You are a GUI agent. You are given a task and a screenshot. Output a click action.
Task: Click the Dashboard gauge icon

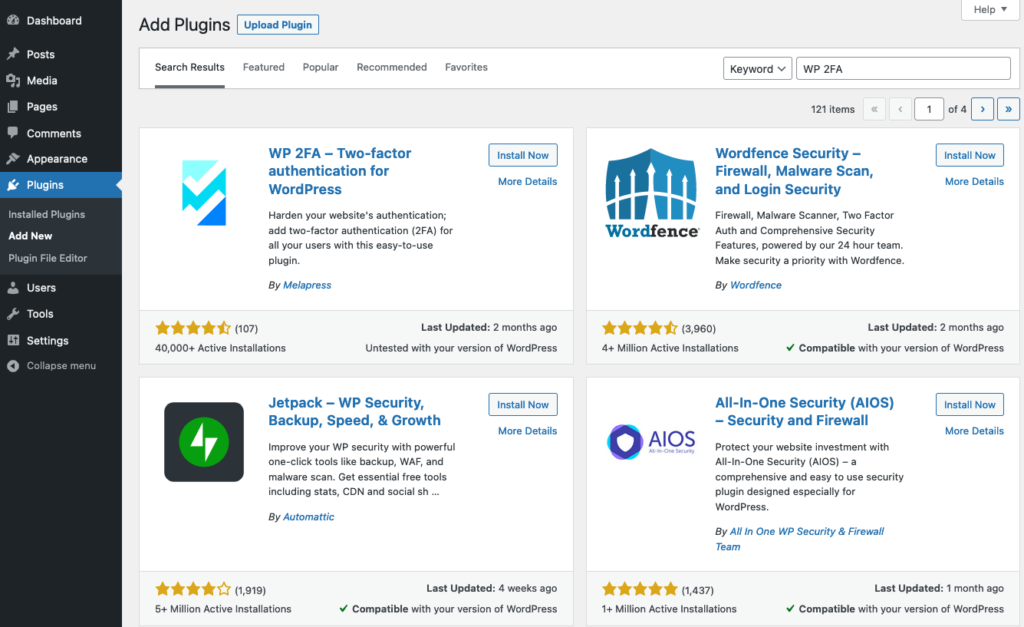(x=13, y=20)
